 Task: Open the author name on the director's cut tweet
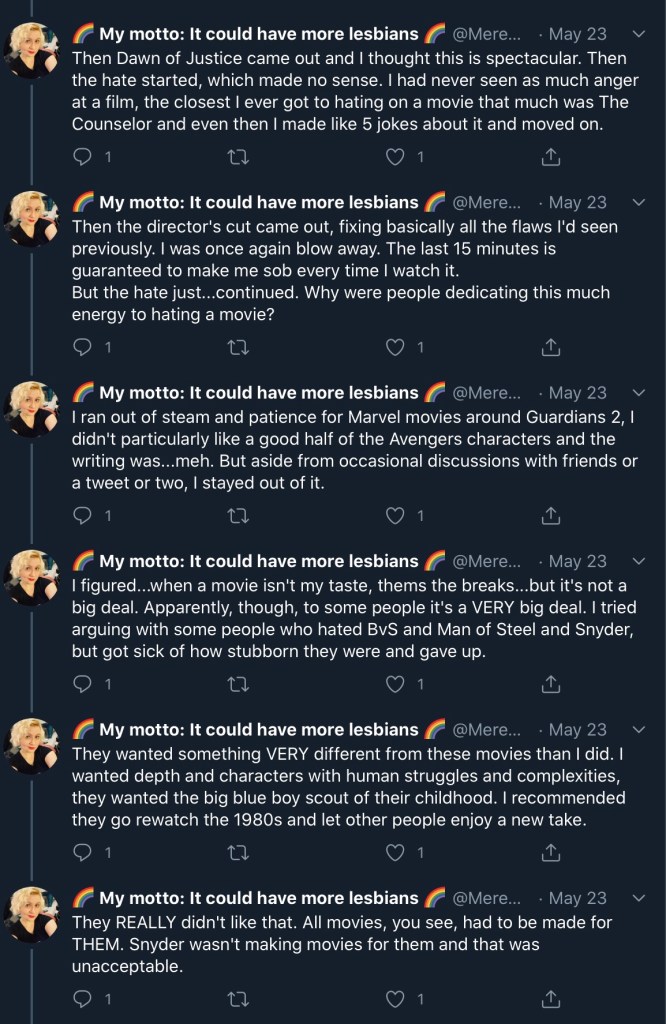(258, 202)
